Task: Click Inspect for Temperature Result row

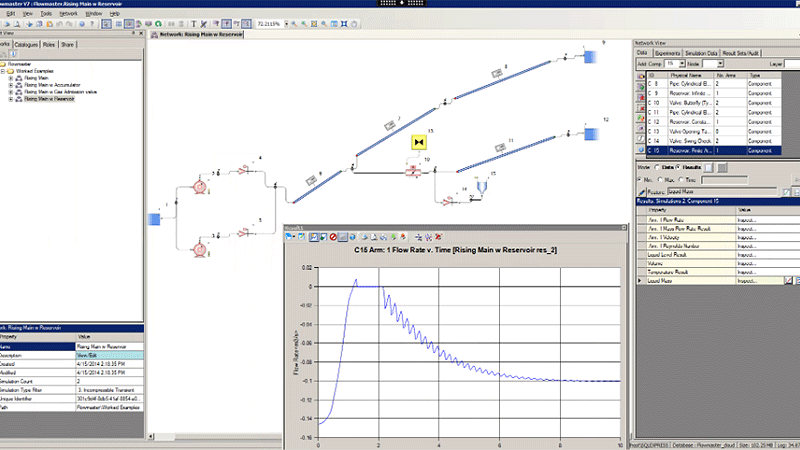Action: pyautogui.click(x=746, y=272)
